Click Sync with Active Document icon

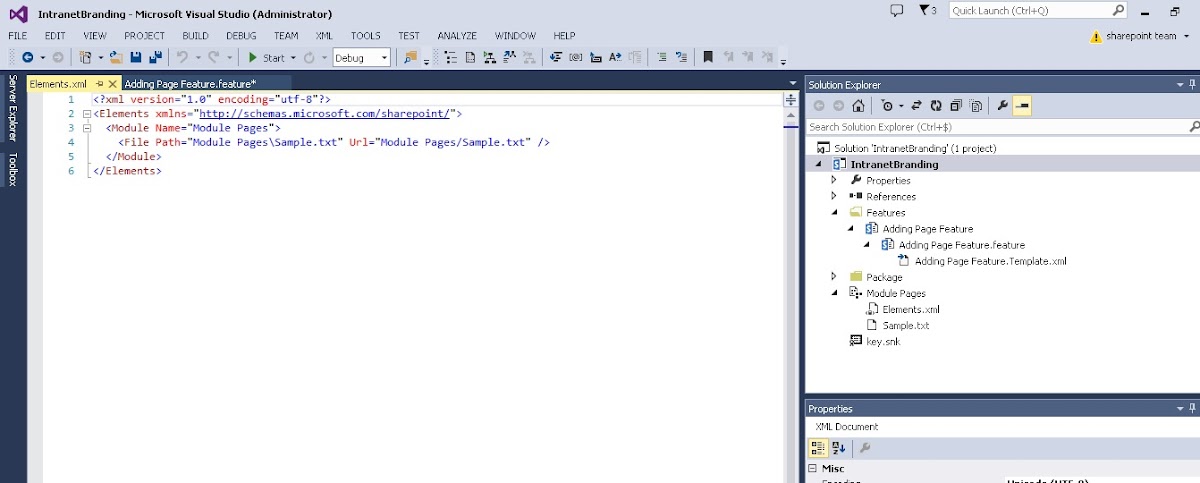915,105
